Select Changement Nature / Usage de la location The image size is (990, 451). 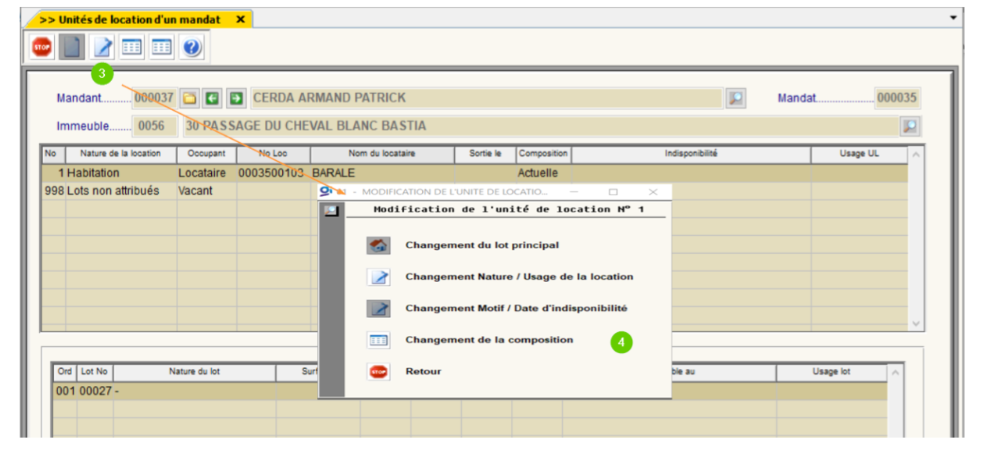518,277
